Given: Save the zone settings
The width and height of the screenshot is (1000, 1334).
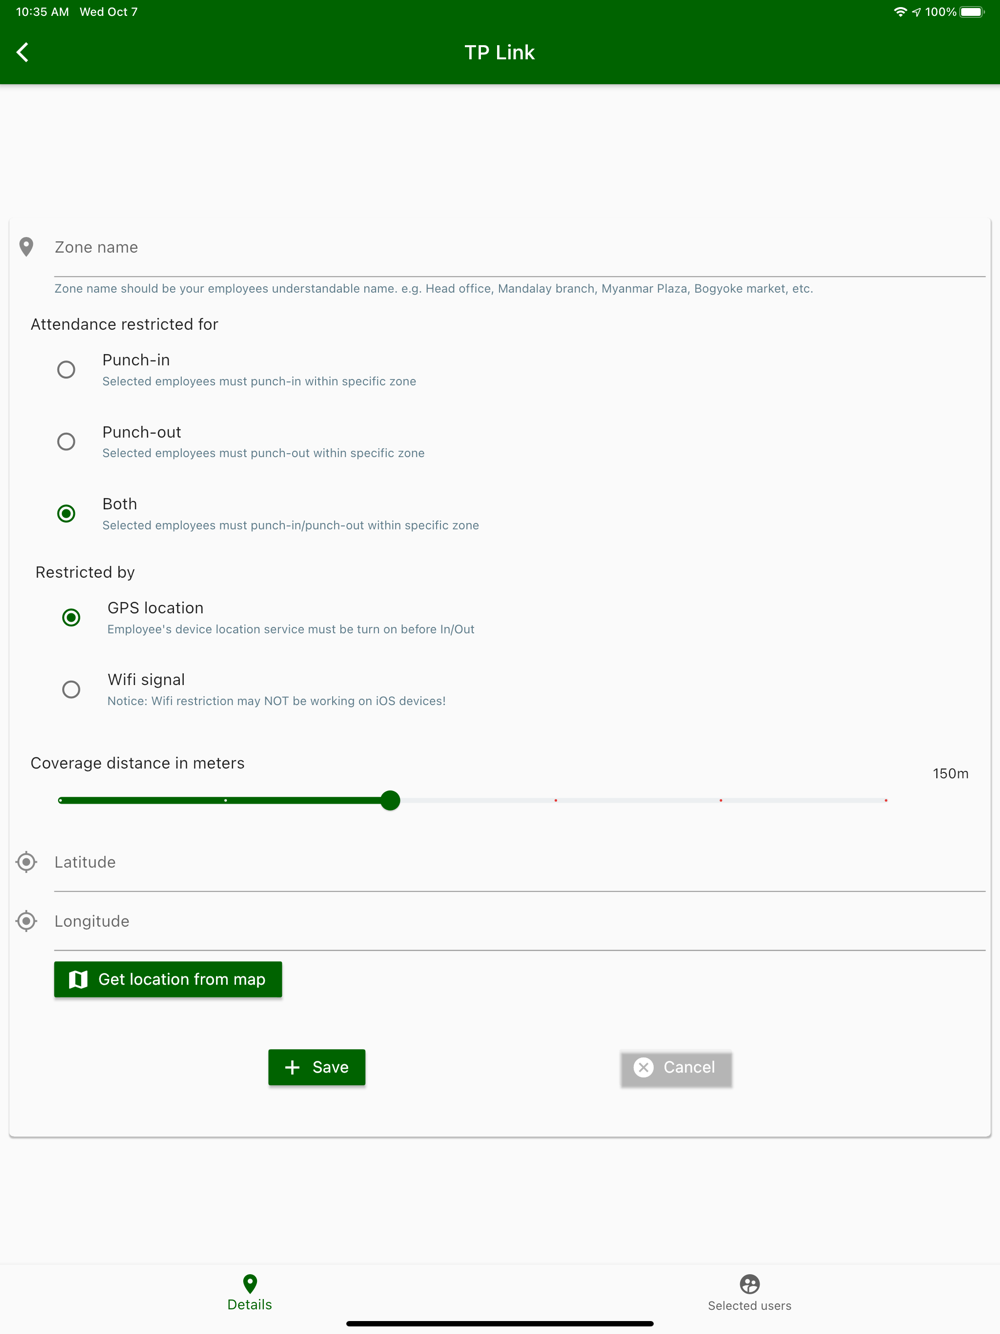Looking at the screenshot, I should tap(317, 1067).
